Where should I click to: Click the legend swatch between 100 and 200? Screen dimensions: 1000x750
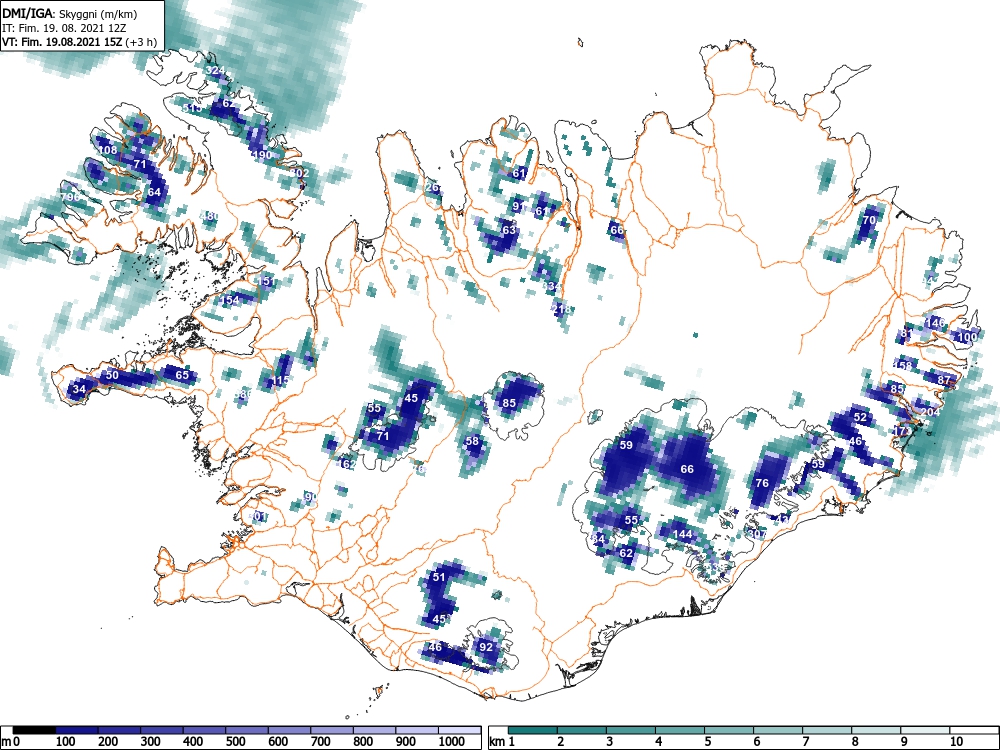tap(77, 730)
